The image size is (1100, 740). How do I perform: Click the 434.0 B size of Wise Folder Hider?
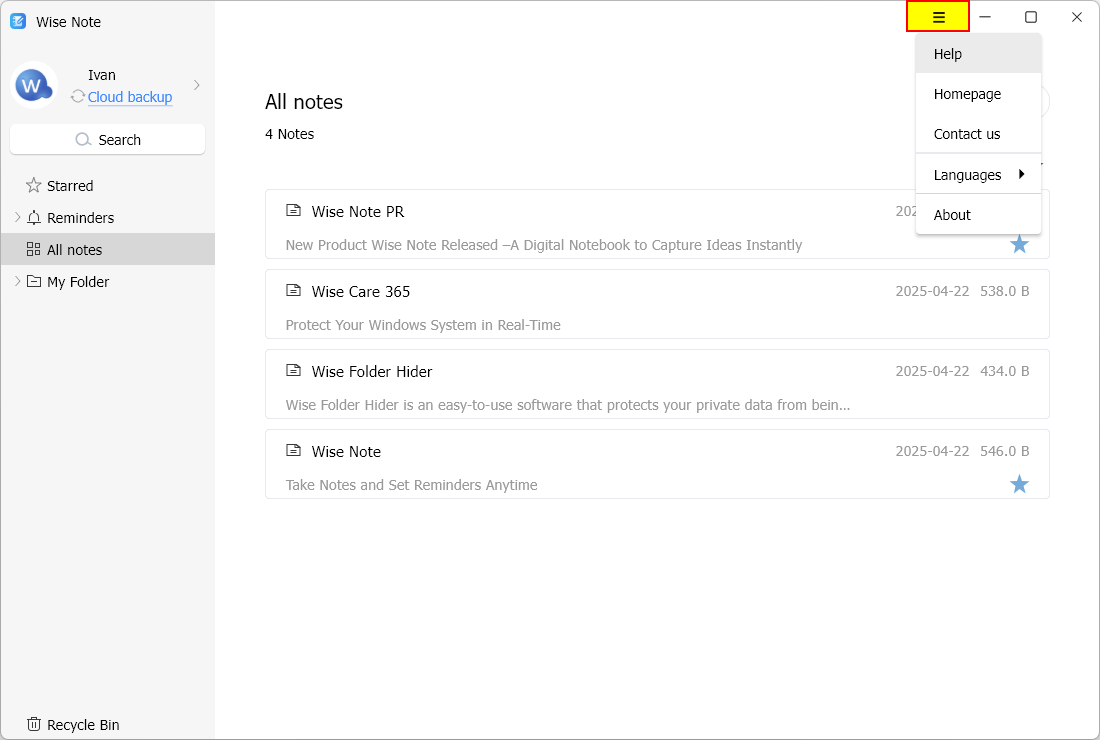1004,371
